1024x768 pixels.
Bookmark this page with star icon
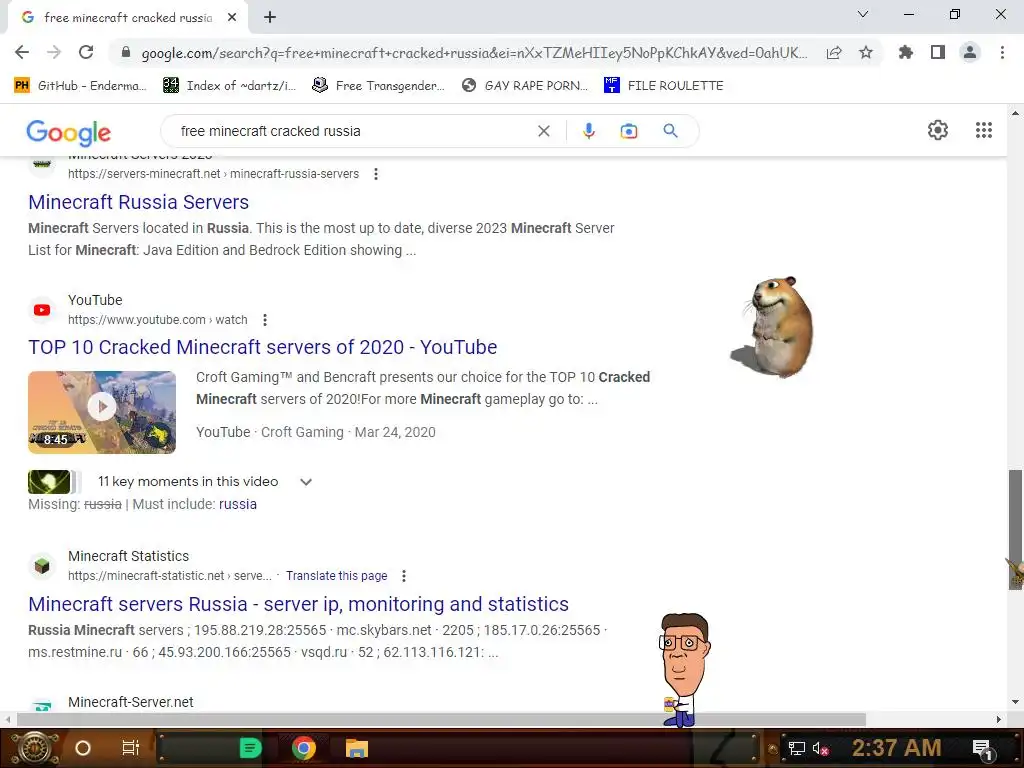click(x=866, y=52)
